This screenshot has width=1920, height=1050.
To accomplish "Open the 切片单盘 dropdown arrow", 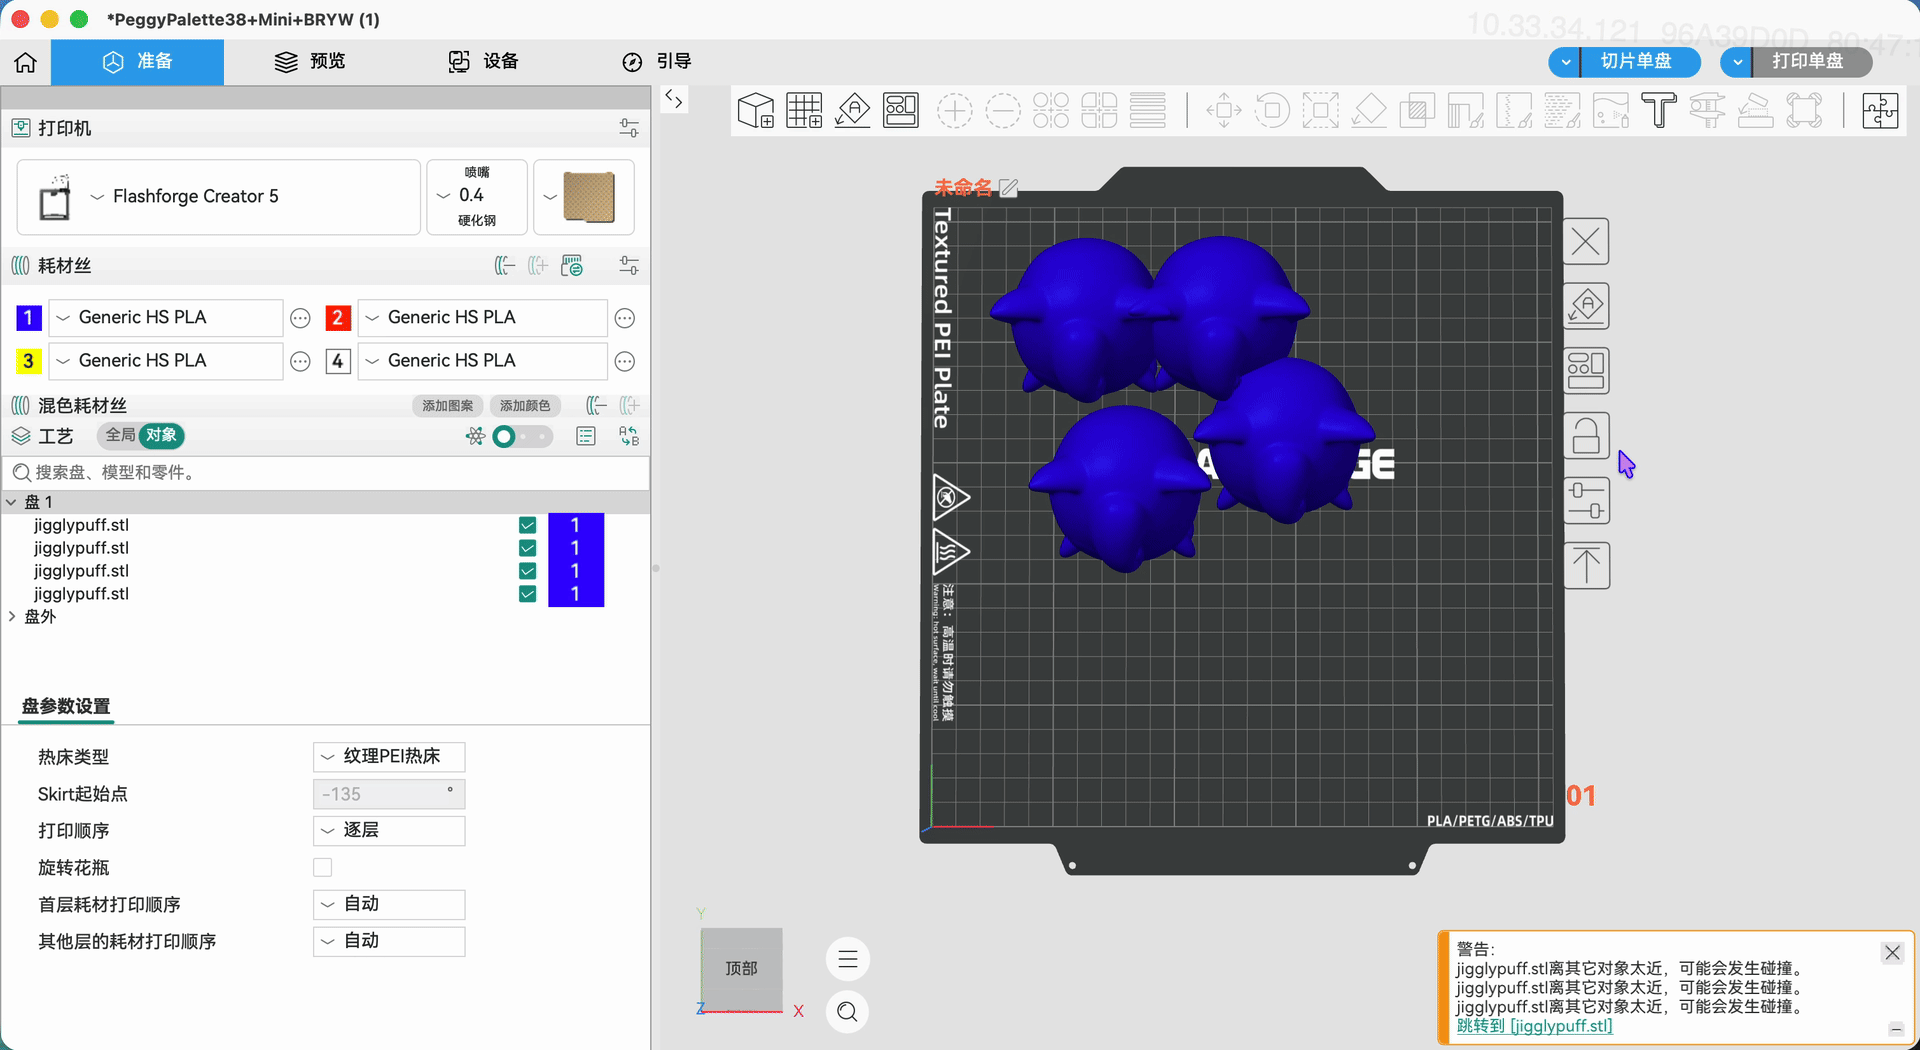I will [1565, 62].
